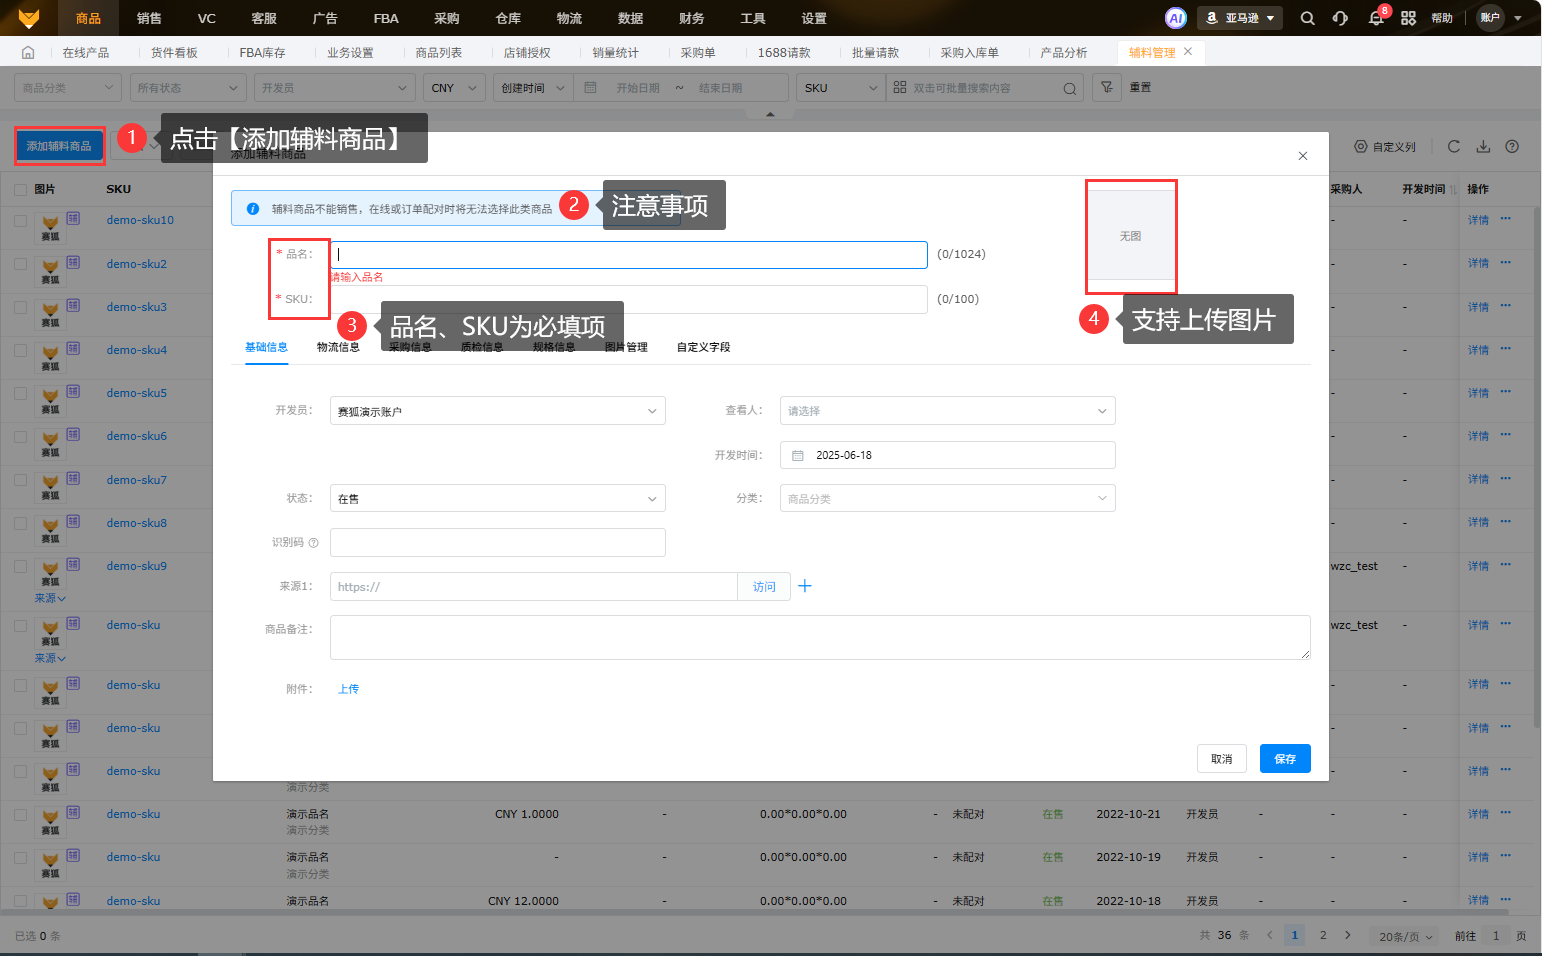Viewport: 1542px width, 956px height.
Task: Check the checkbox for demo-sku5 row
Action: (20, 393)
